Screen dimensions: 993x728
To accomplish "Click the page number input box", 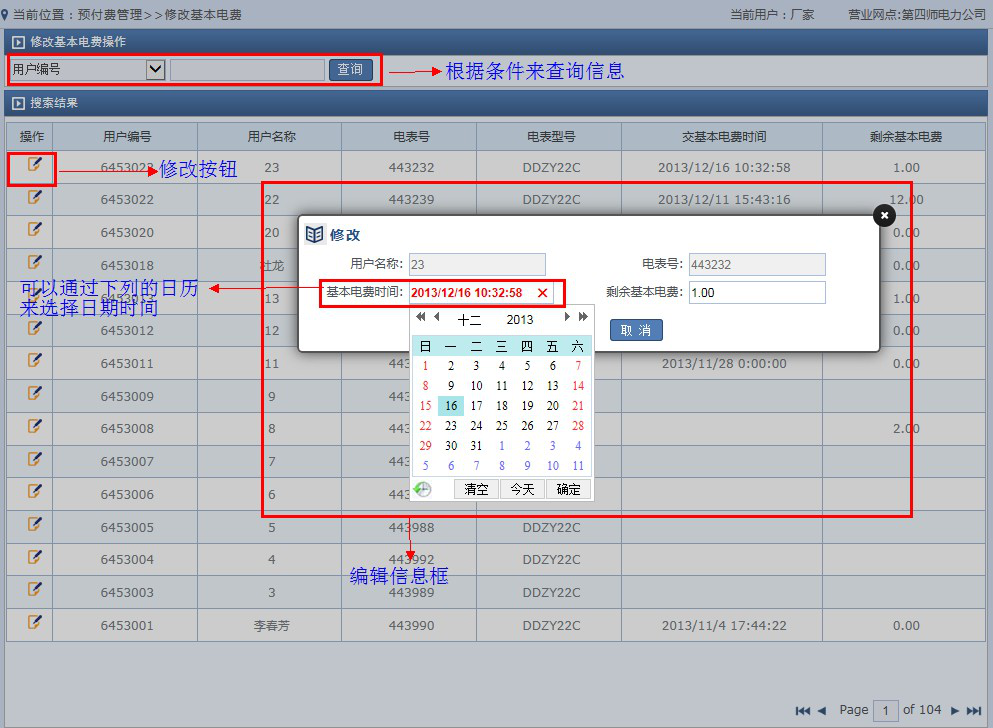I will (885, 711).
